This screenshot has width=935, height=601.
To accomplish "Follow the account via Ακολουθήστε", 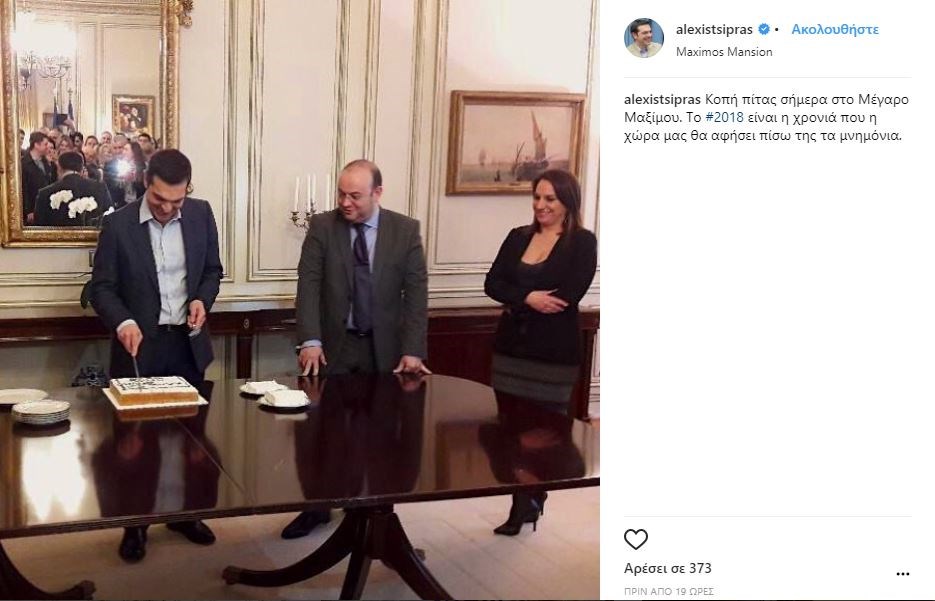I will [x=835, y=29].
